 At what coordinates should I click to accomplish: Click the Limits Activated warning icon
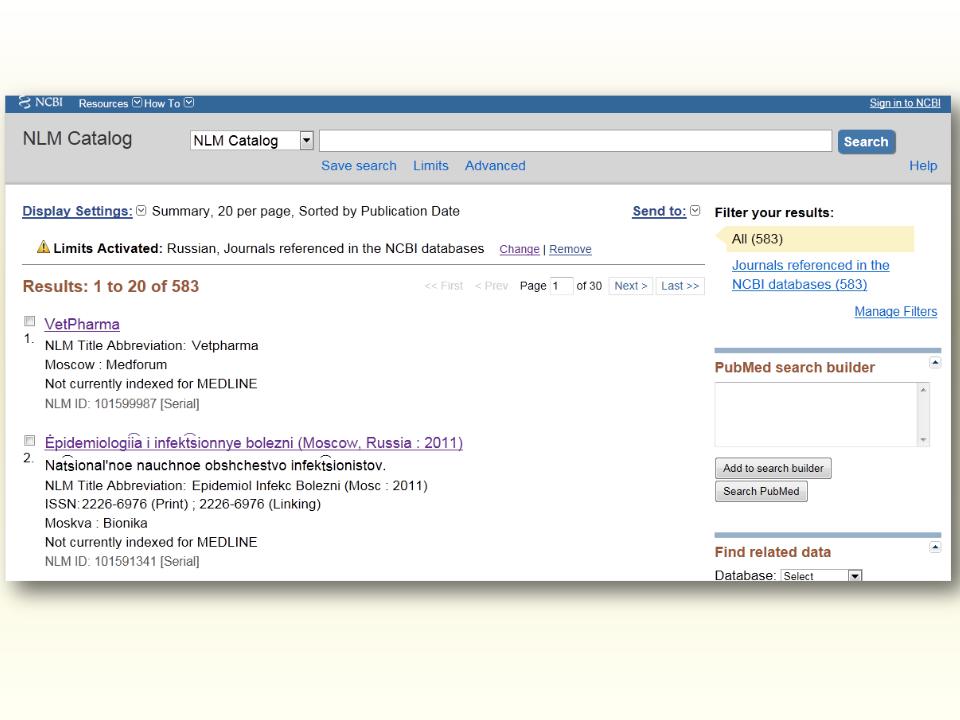tap(43, 247)
